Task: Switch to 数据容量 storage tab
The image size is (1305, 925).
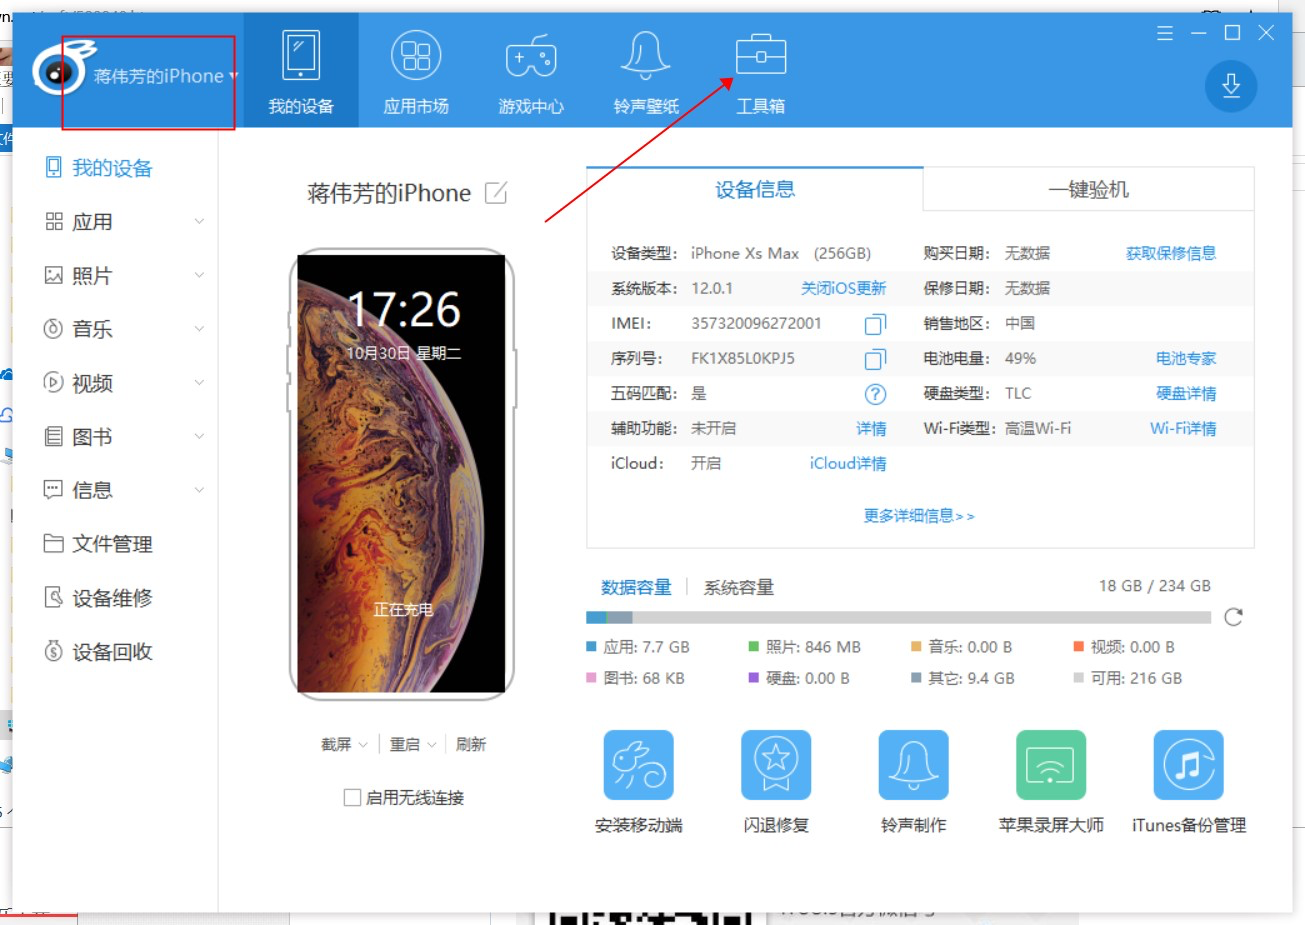Action: click(x=636, y=587)
